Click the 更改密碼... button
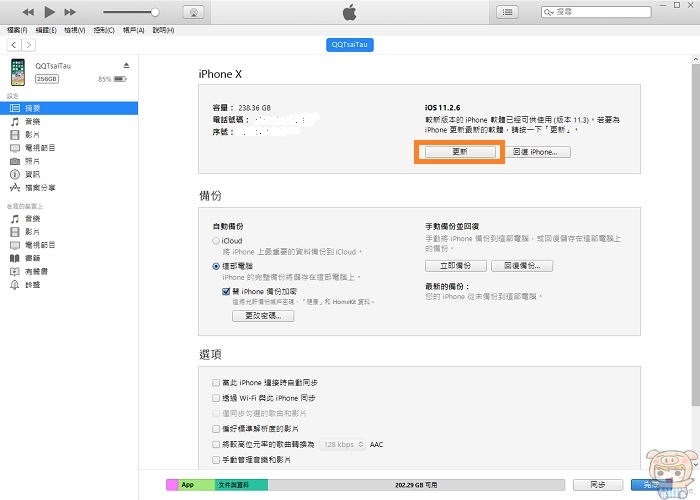700x500 pixels. coord(263,316)
